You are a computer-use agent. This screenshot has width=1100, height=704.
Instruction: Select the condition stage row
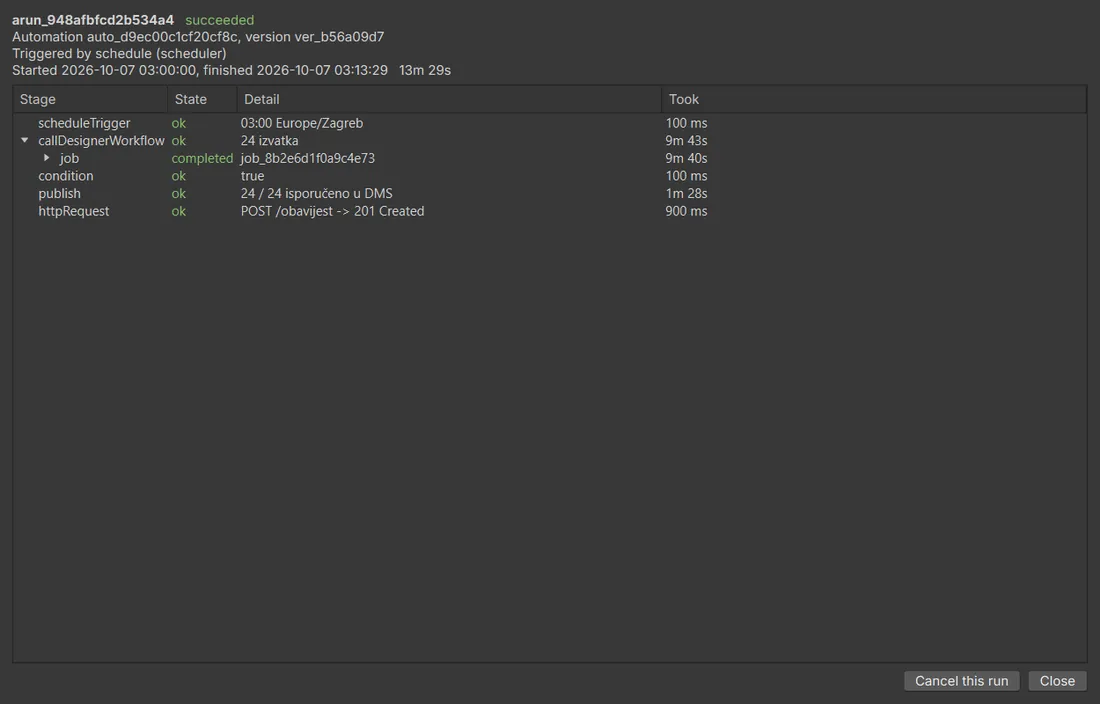pos(550,175)
